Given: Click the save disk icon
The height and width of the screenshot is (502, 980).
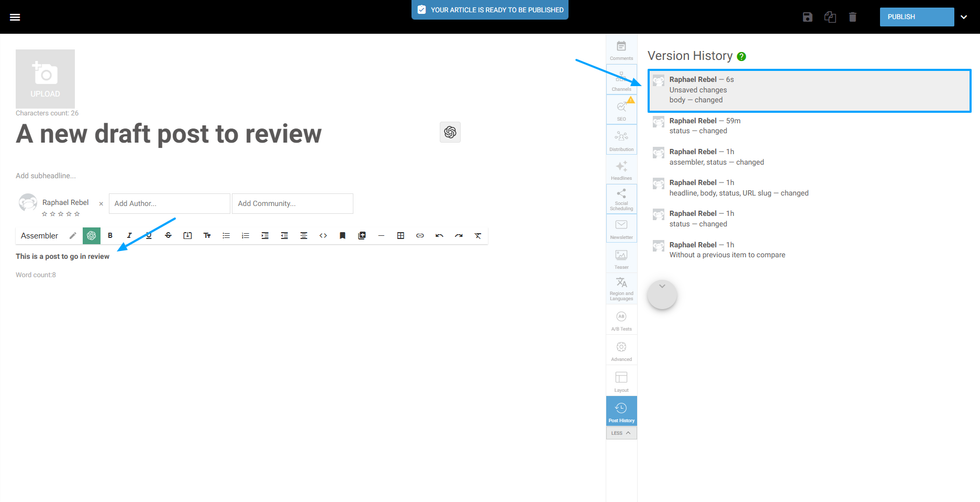Looking at the screenshot, I should coord(807,17).
